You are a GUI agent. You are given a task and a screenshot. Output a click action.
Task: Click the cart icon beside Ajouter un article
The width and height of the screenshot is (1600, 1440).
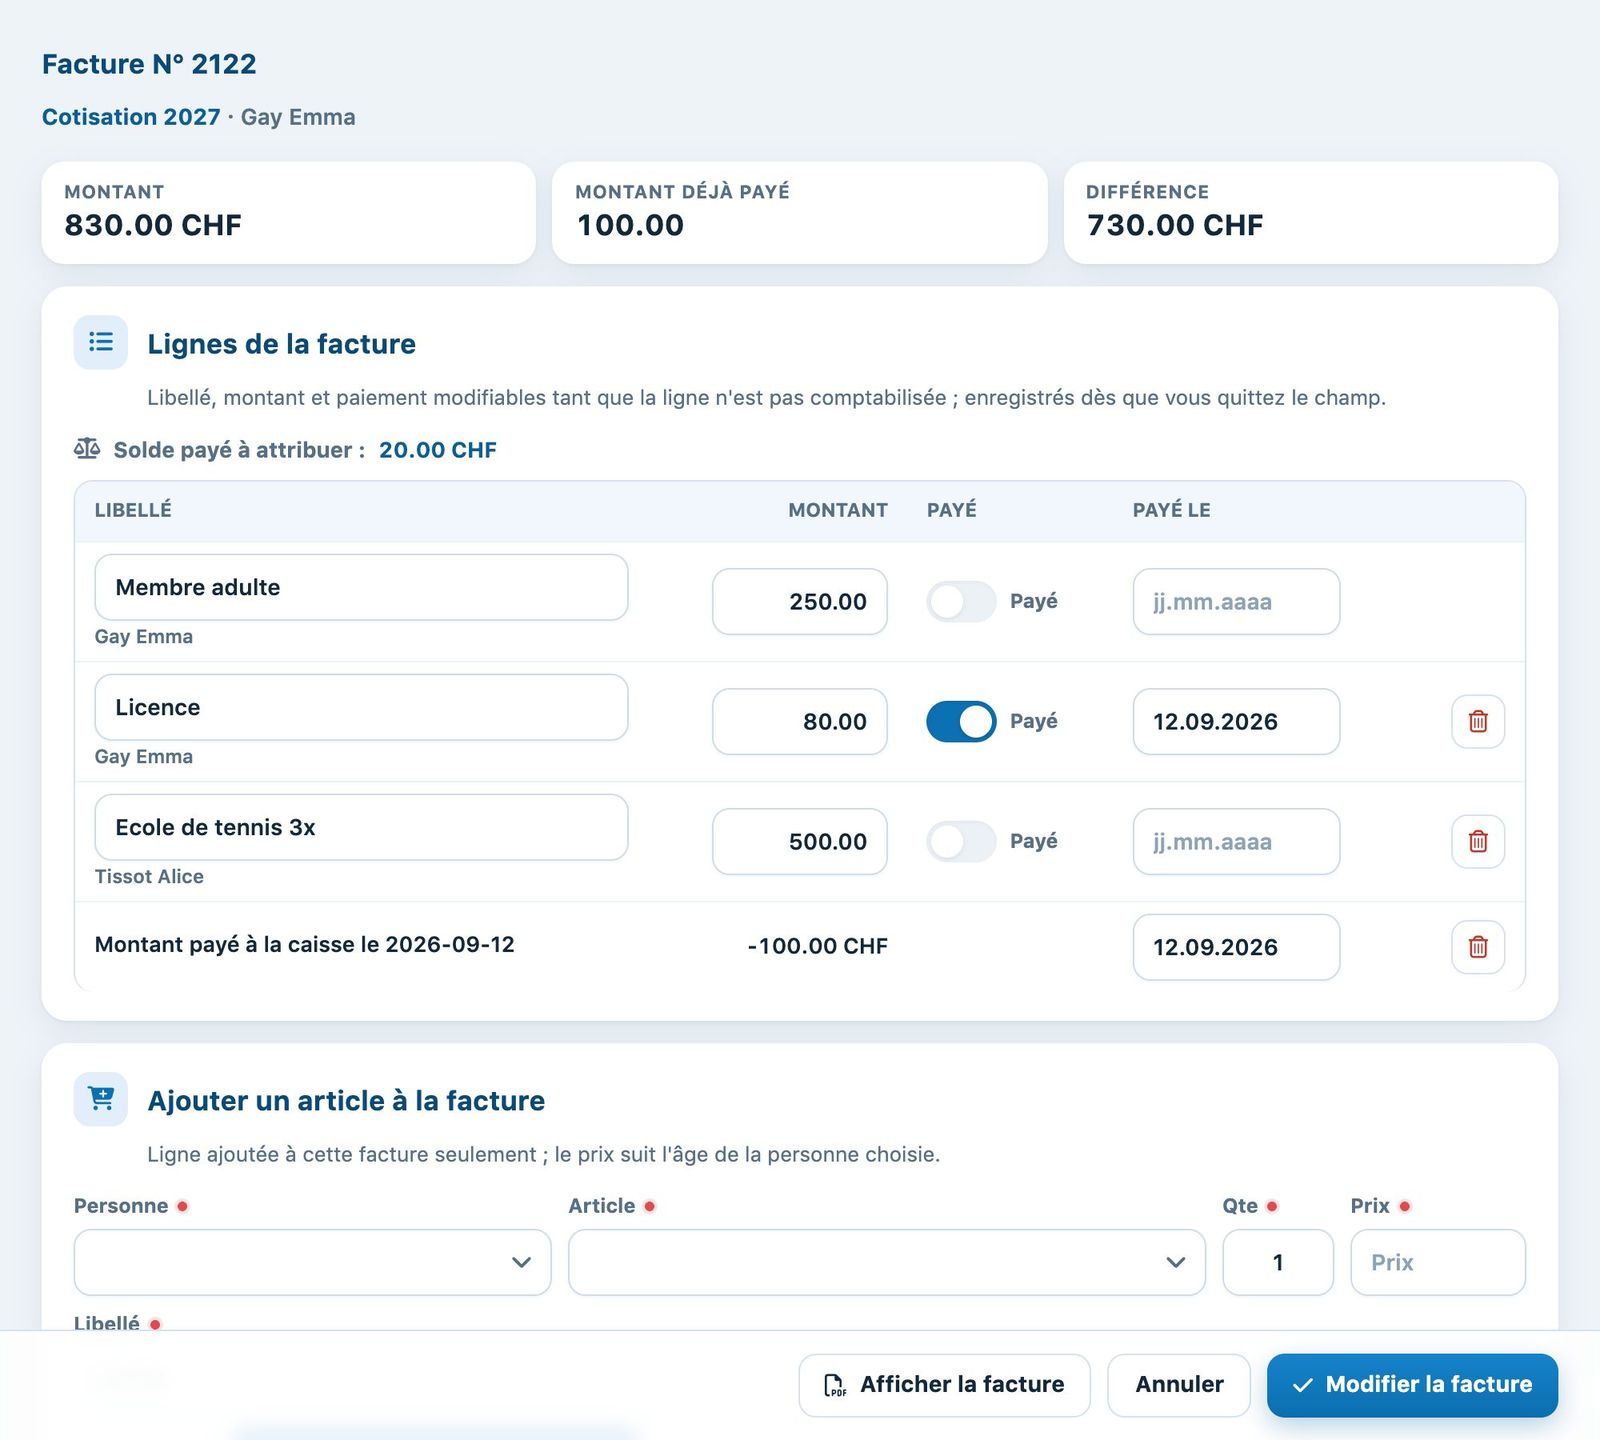pos(101,1099)
